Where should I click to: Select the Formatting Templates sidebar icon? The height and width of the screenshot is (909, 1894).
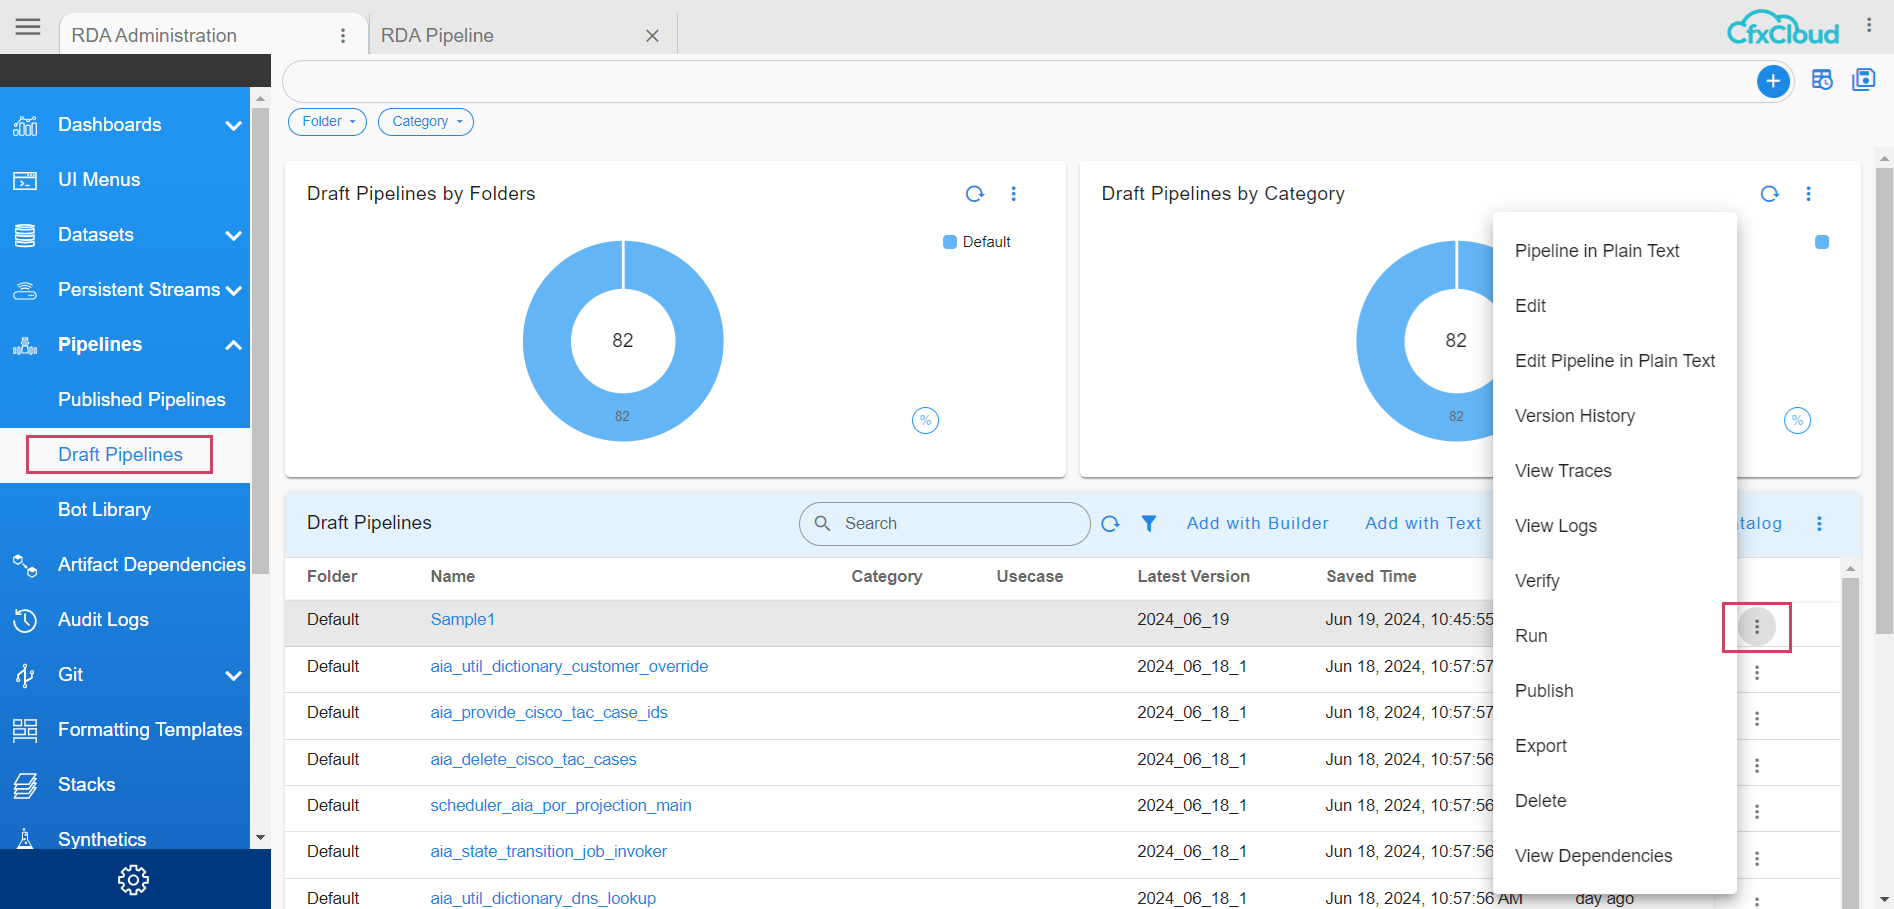(x=25, y=730)
